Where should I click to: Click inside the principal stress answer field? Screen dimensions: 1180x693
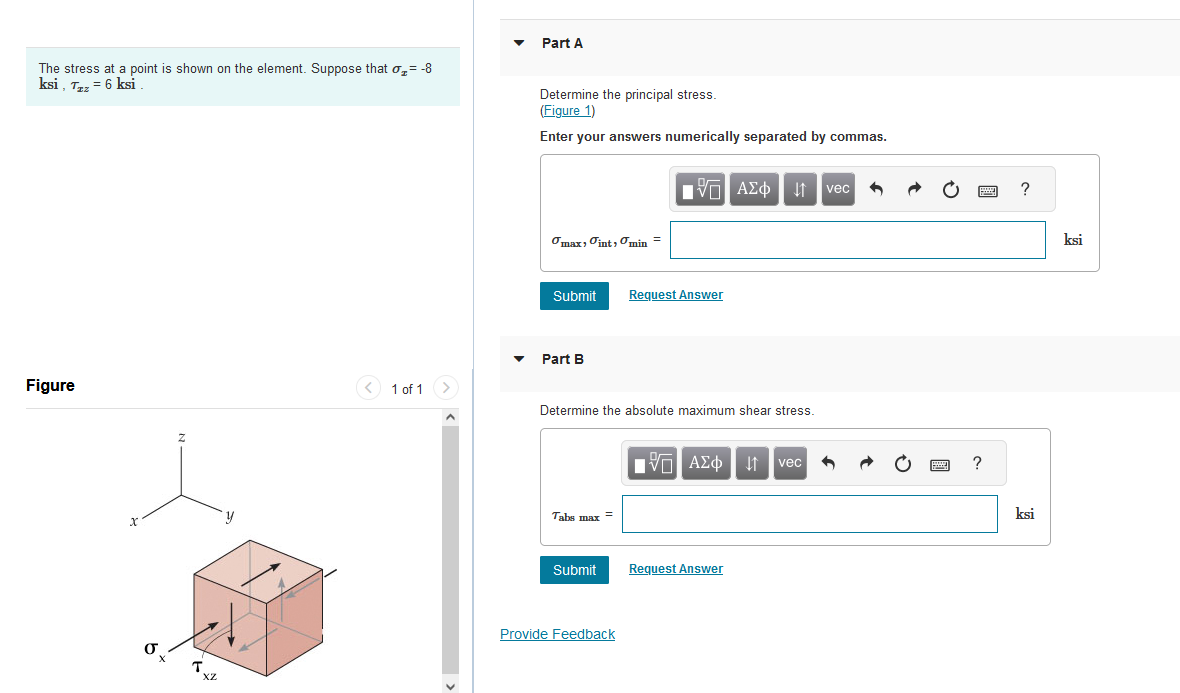click(x=857, y=239)
